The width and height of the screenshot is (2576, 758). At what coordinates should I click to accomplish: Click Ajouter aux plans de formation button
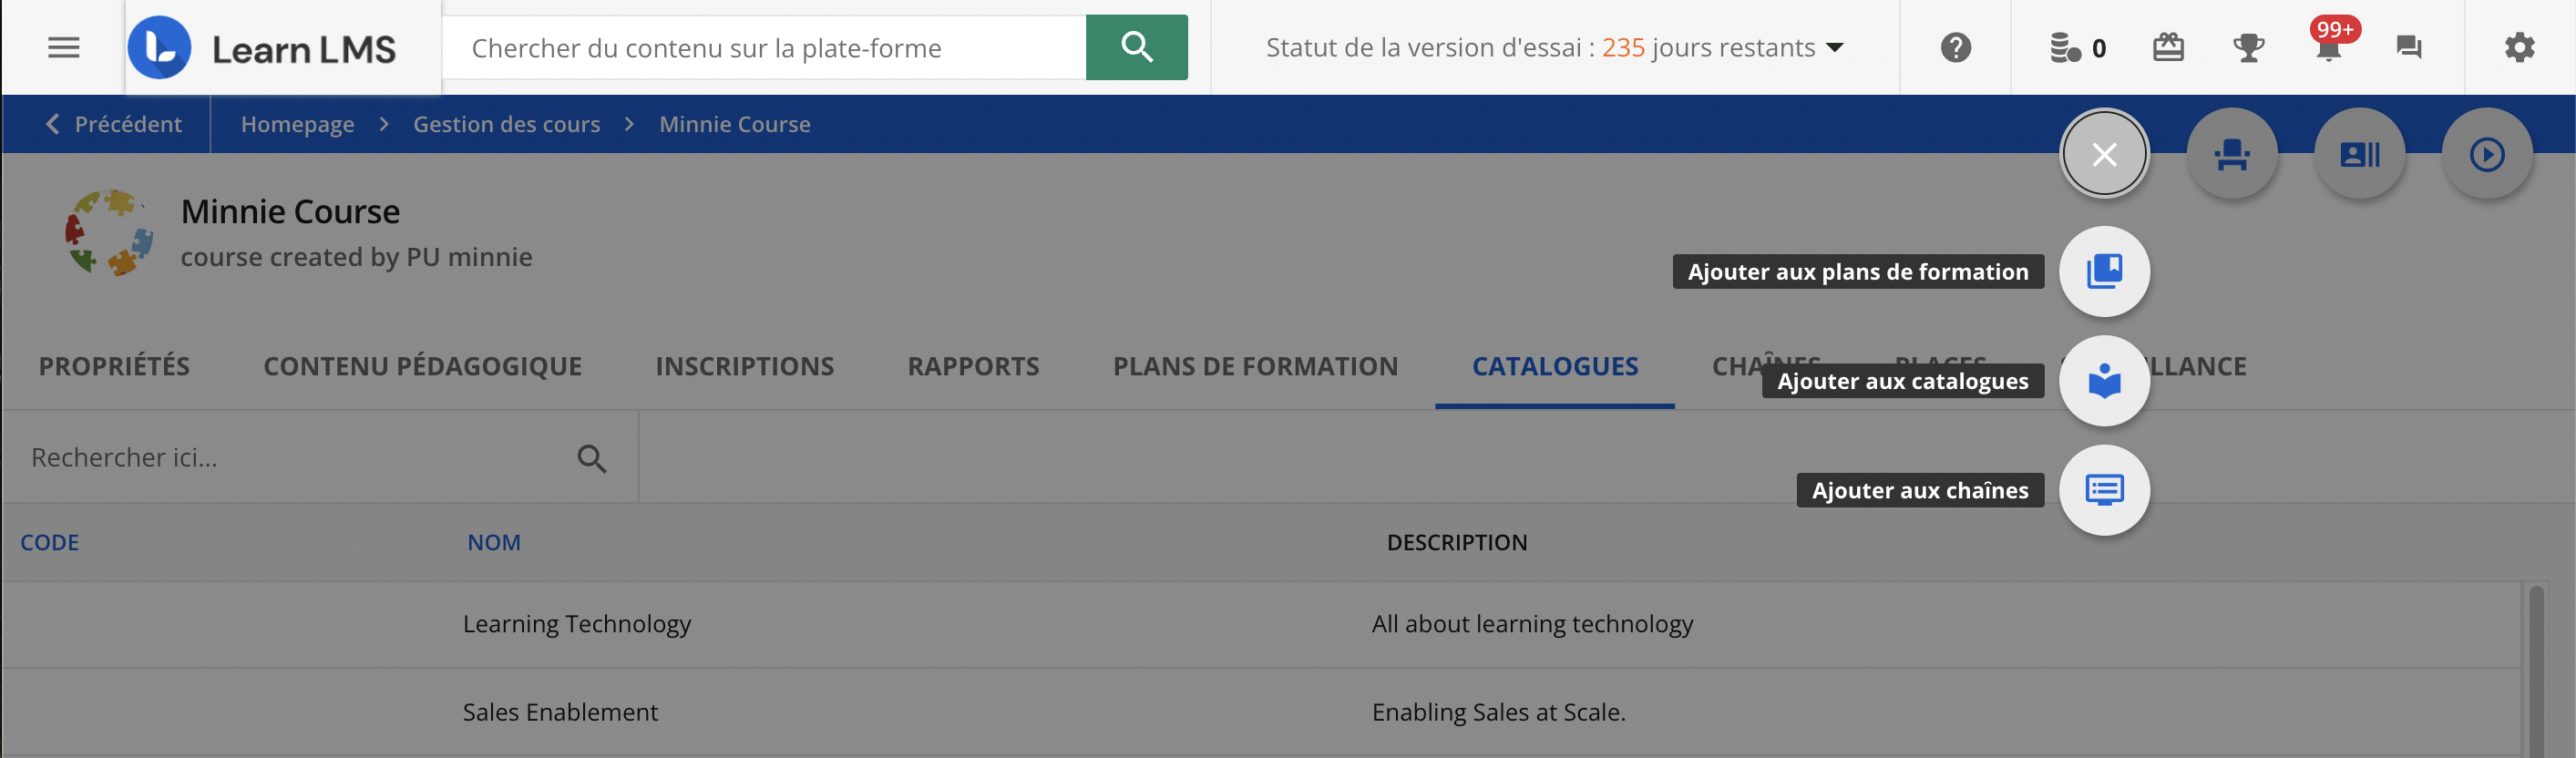[x=2104, y=271]
